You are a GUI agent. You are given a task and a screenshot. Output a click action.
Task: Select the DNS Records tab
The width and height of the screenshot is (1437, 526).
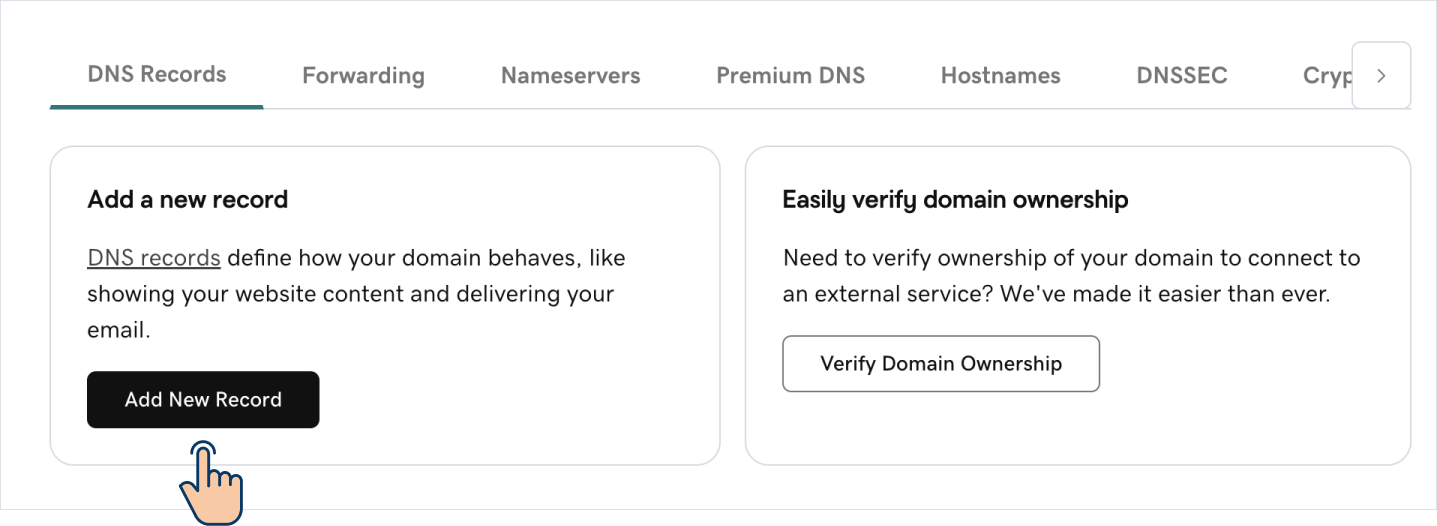click(157, 74)
